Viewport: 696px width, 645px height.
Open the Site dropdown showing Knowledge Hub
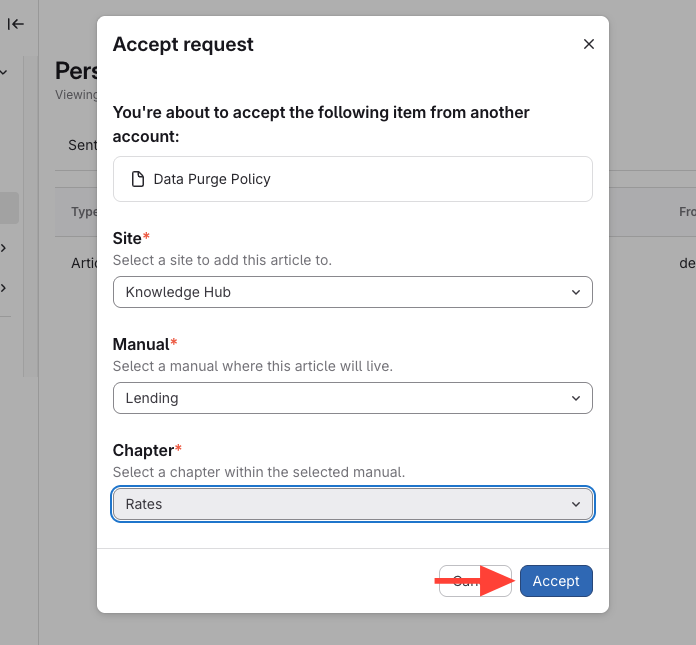(x=352, y=292)
